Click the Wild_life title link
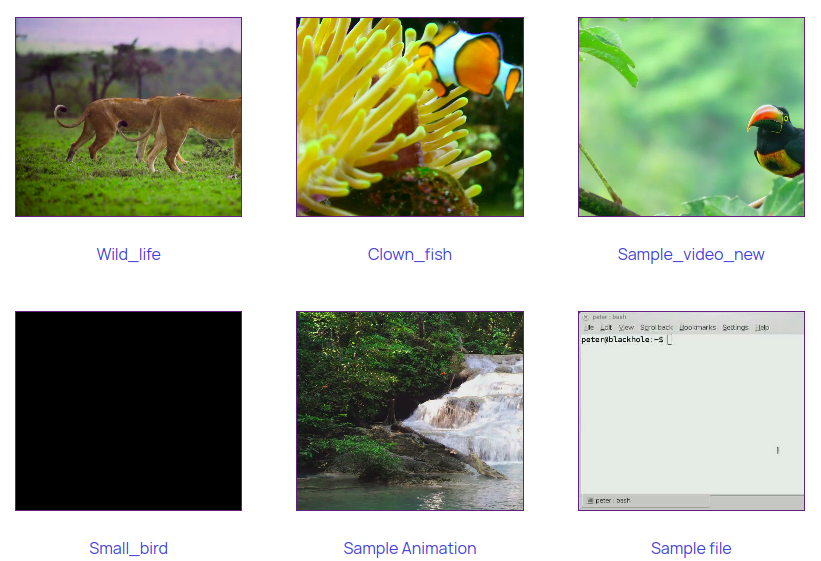The width and height of the screenshot is (821, 561). point(128,254)
